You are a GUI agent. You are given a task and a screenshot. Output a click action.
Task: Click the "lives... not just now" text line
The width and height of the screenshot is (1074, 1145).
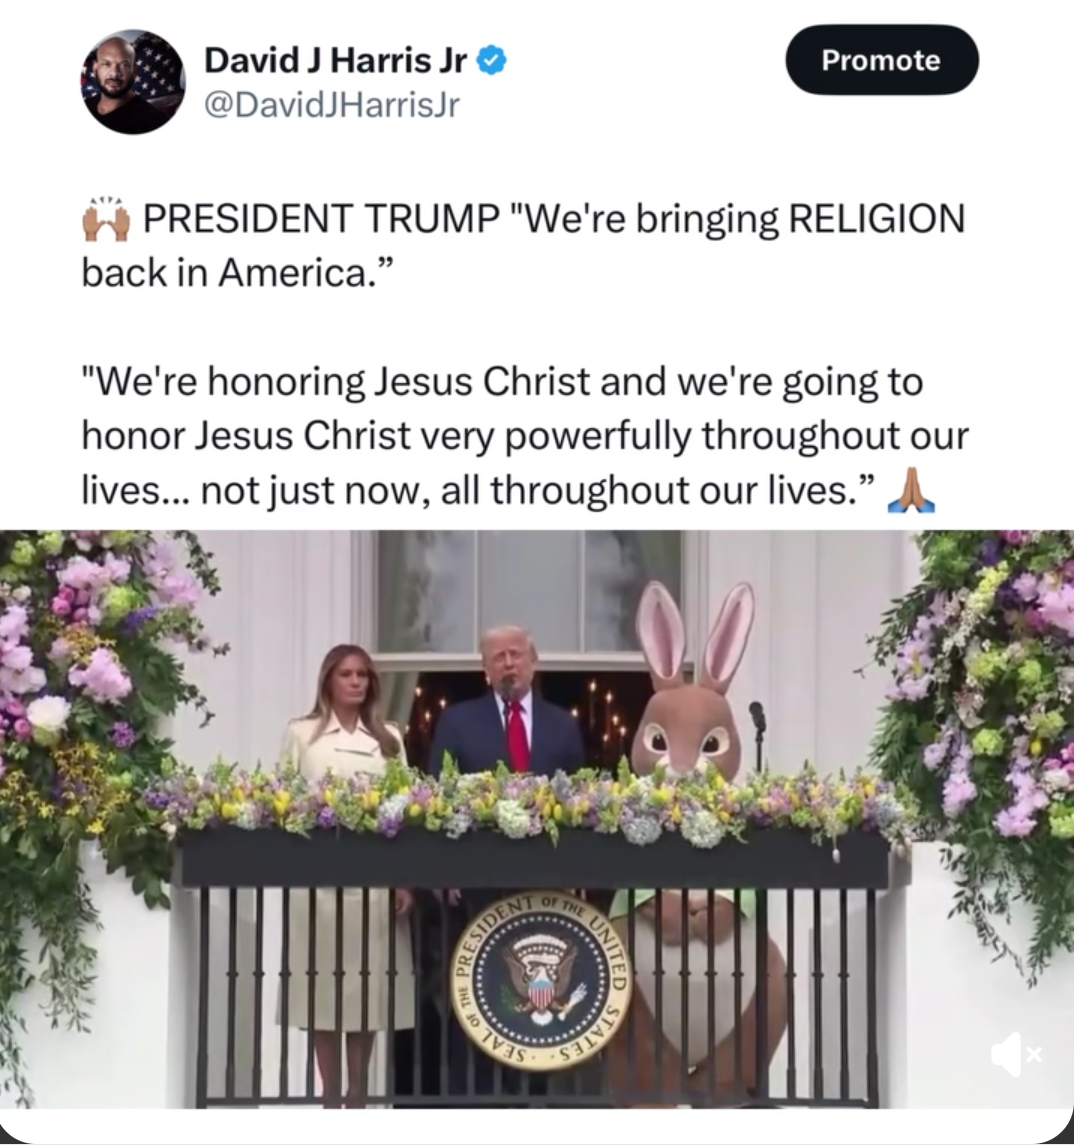[x=477, y=490]
